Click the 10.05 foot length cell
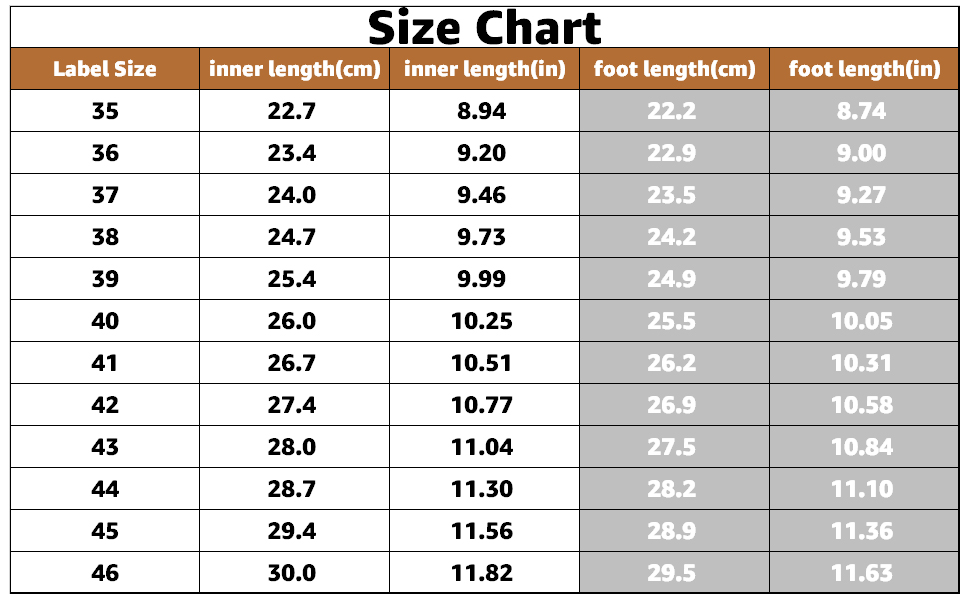970x600 pixels. tap(862, 321)
